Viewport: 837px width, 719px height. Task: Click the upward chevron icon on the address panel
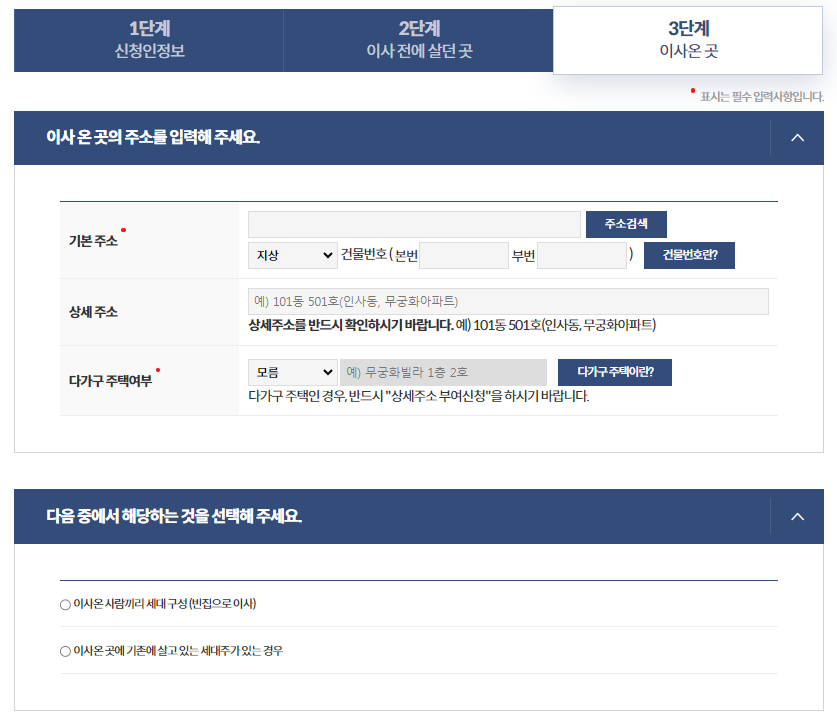796,137
